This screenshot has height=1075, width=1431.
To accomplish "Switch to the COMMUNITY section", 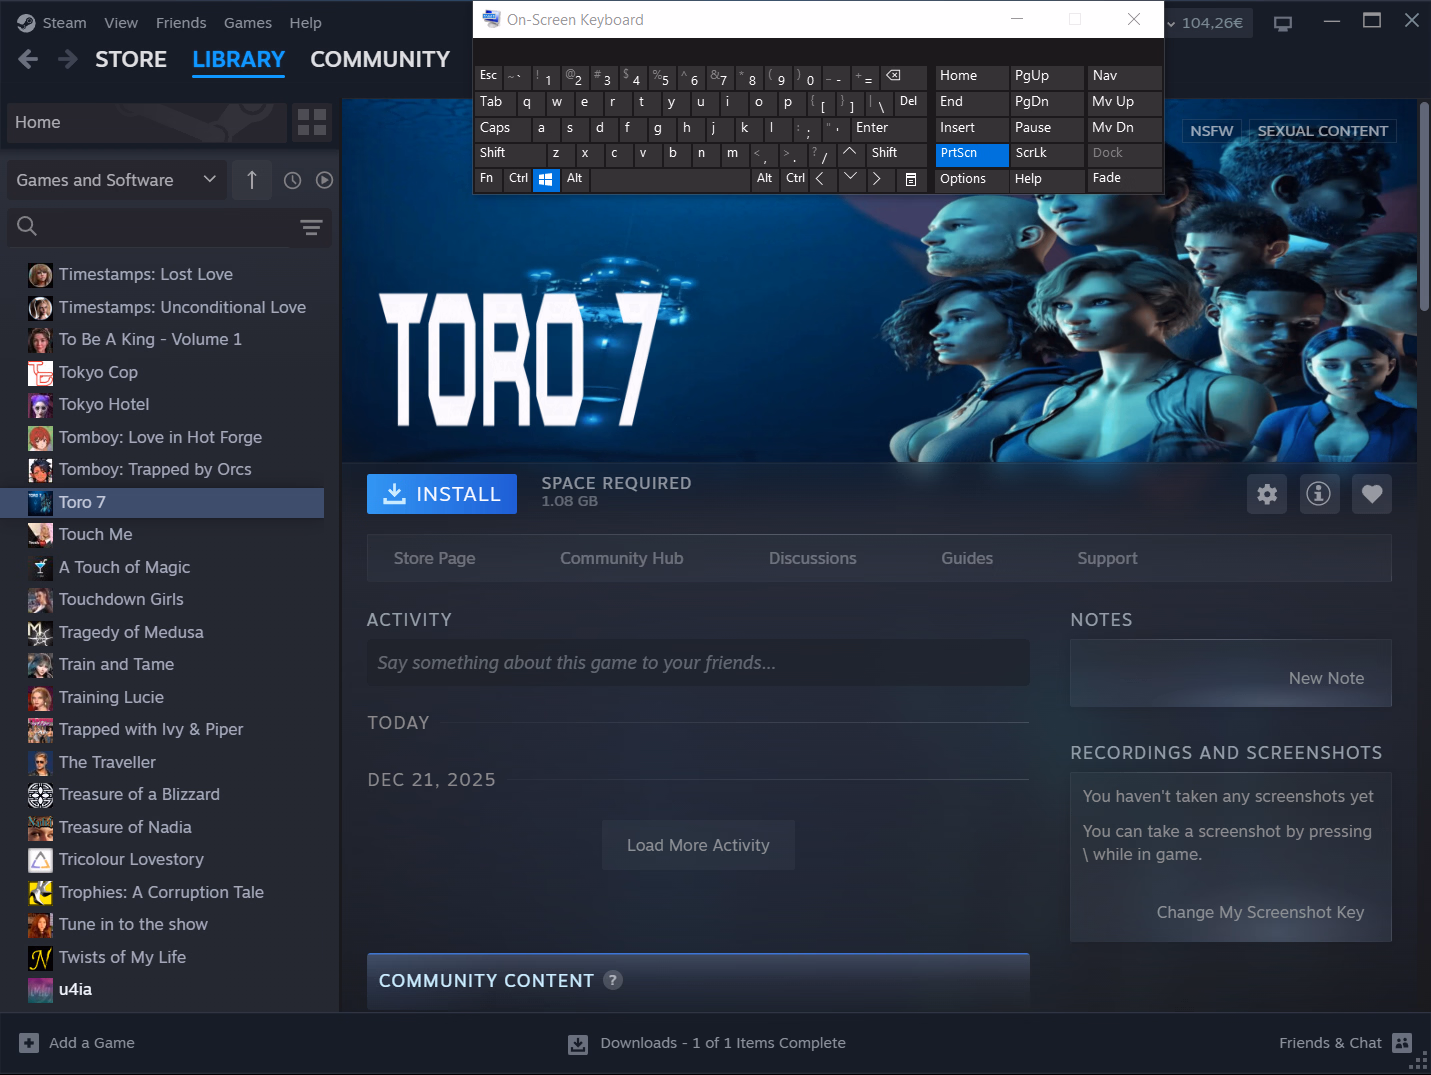I will pyautogui.click(x=380, y=60).
